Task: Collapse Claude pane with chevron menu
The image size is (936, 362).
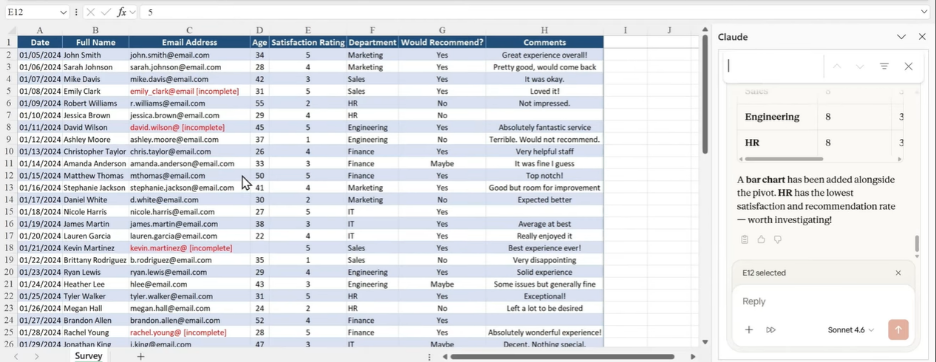Action: [x=901, y=37]
